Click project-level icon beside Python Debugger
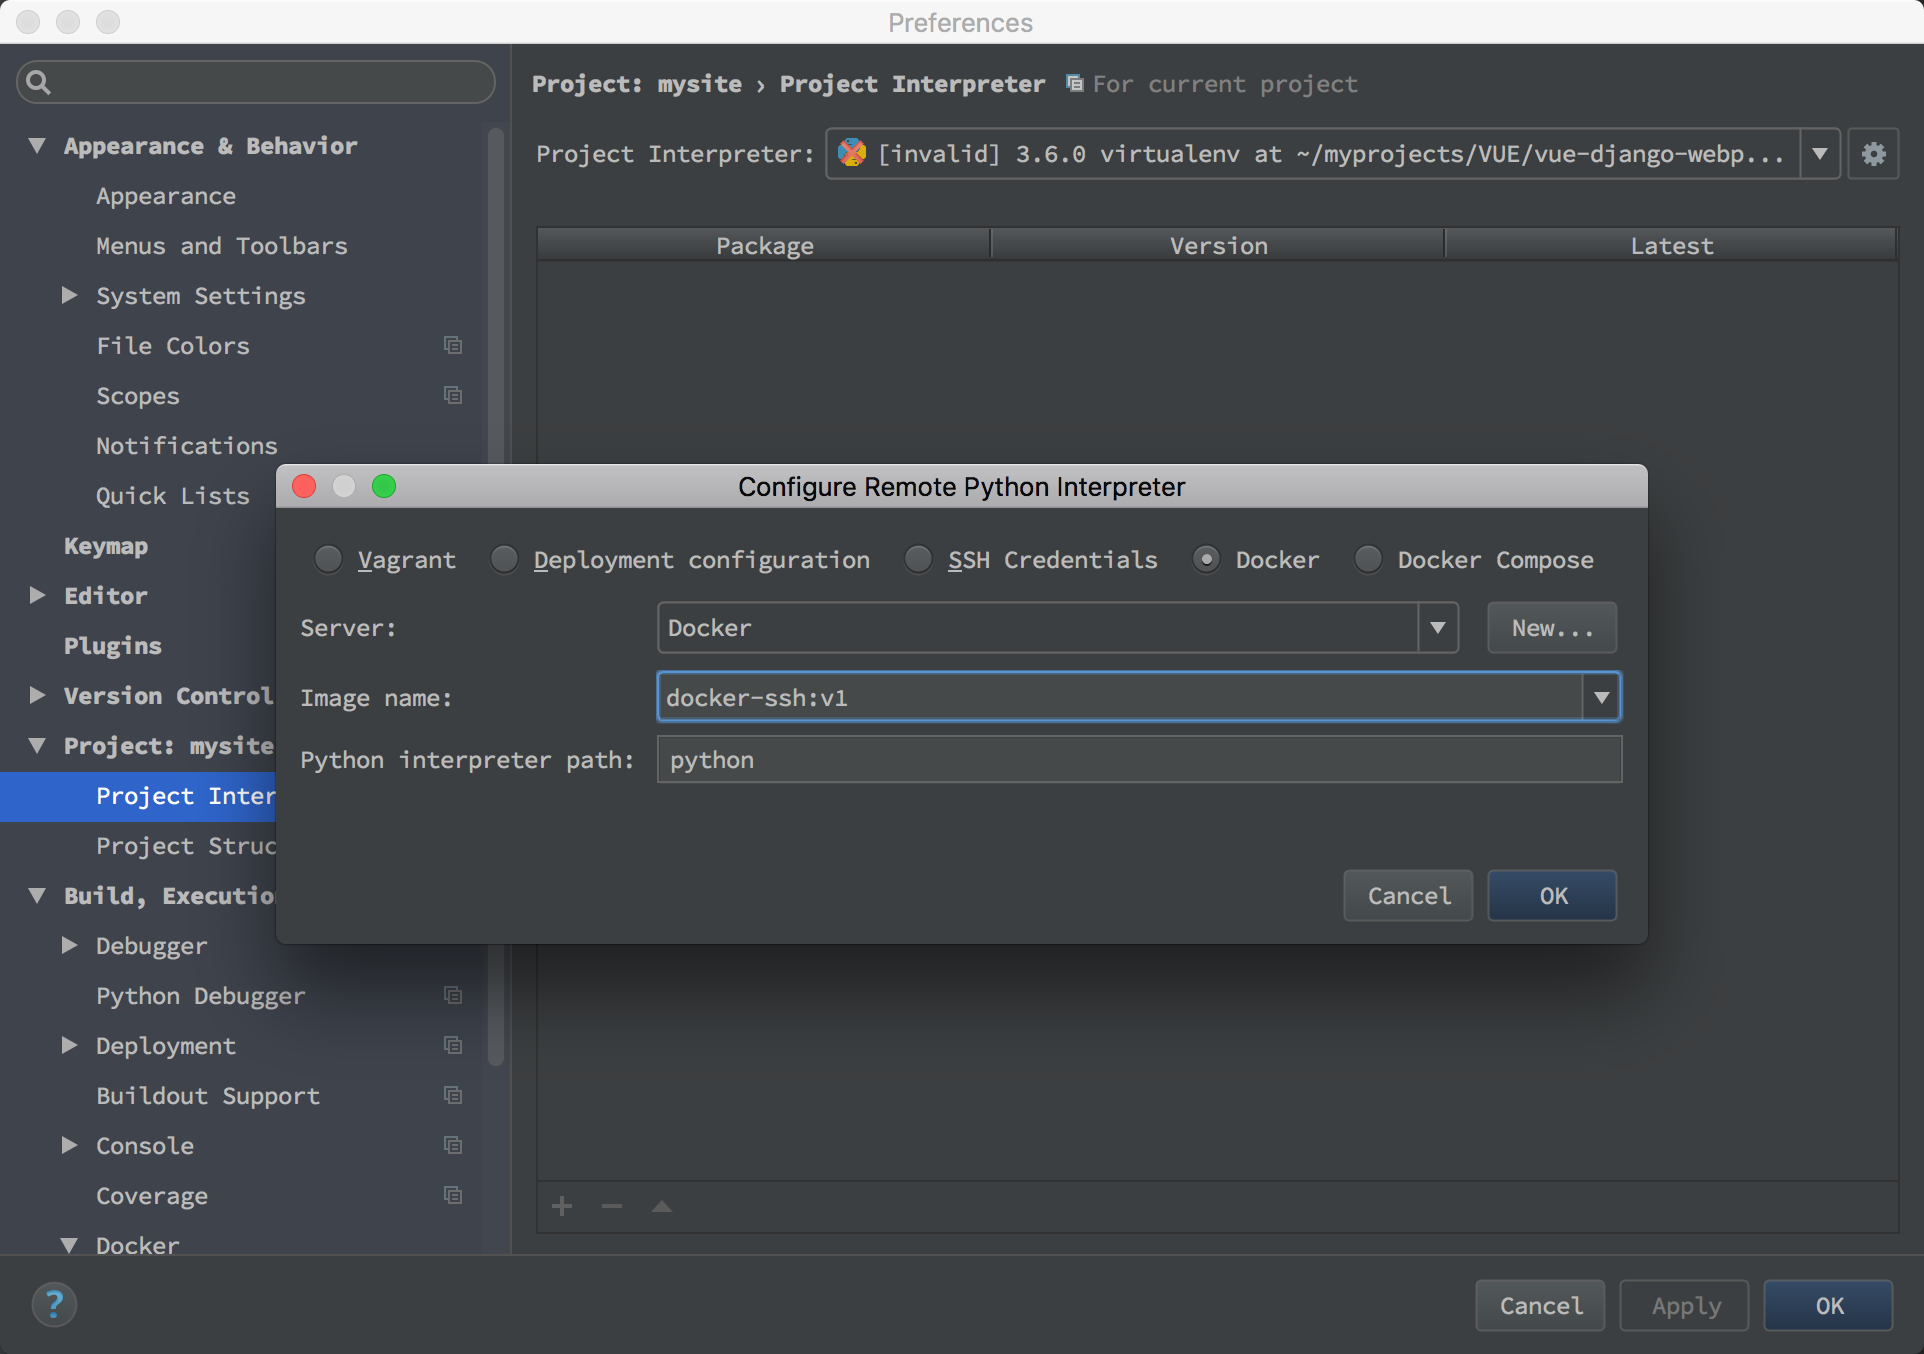Viewport: 1924px width, 1354px height. click(453, 995)
